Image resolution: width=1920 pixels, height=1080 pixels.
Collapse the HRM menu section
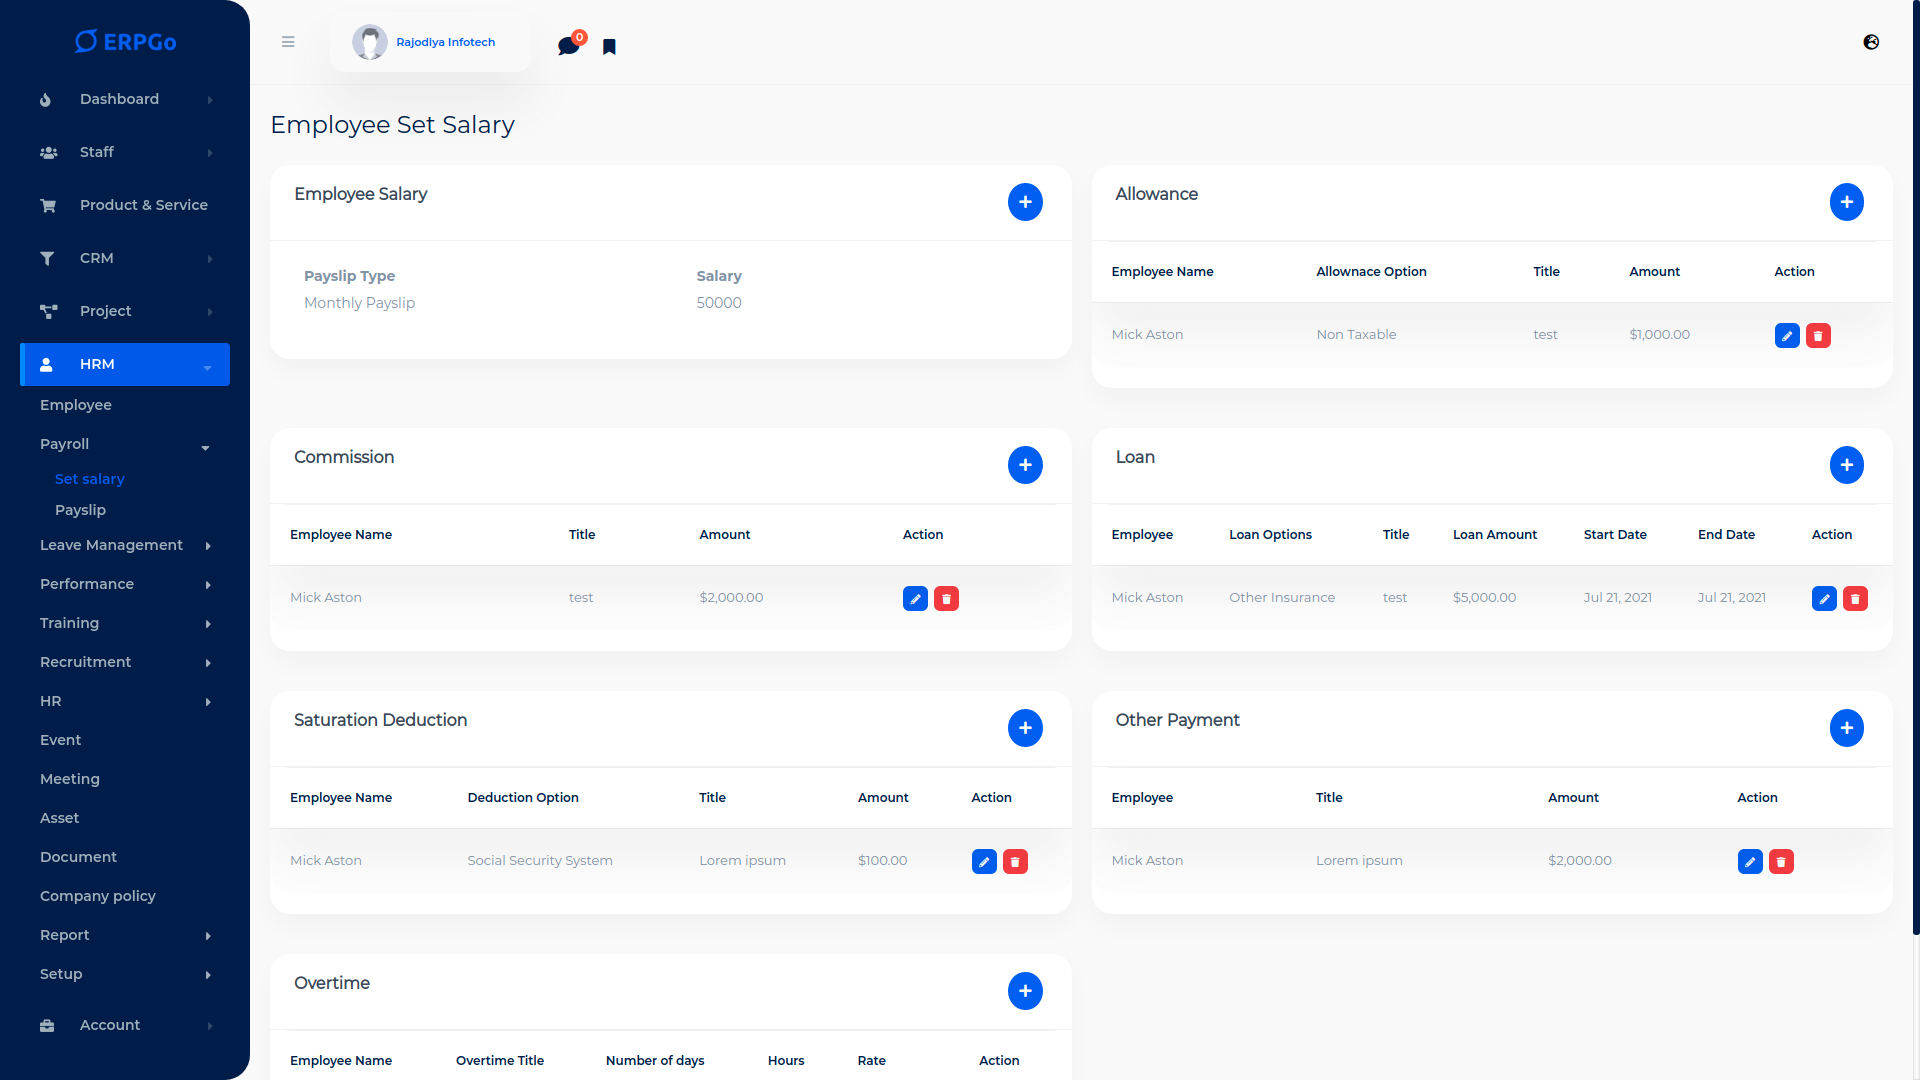(125, 364)
